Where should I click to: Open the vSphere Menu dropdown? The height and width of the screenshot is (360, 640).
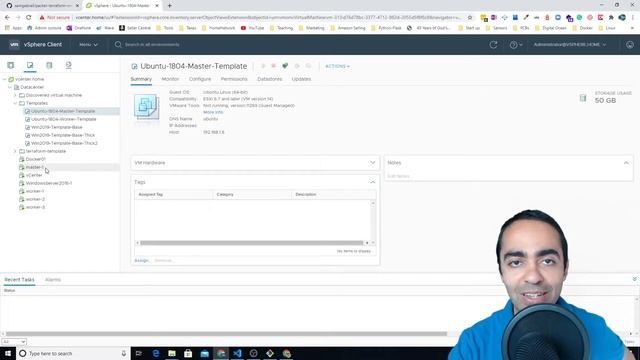(x=89, y=44)
